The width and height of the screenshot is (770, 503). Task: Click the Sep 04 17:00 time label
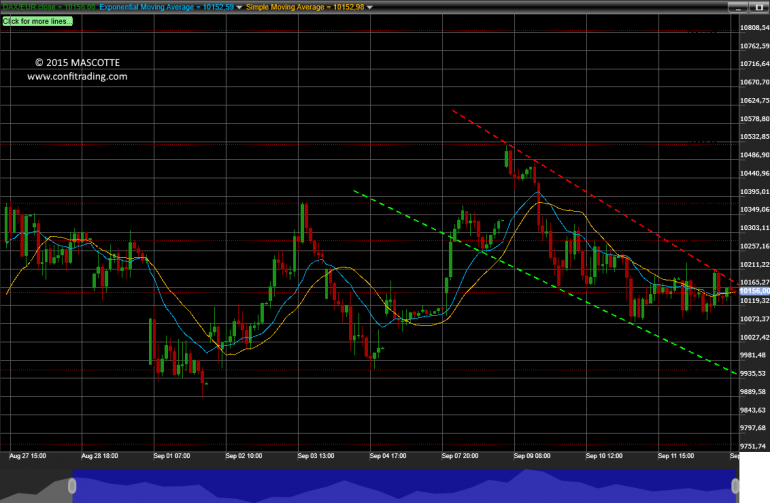[388, 456]
